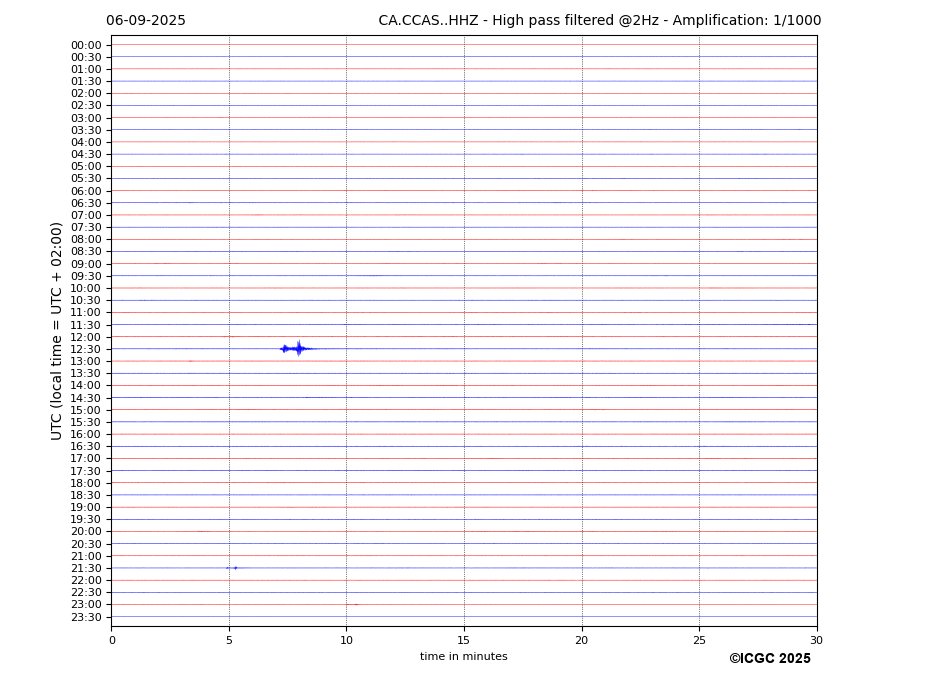Select the 05:00 time row label
927x696 pixels.
[86, 167]
